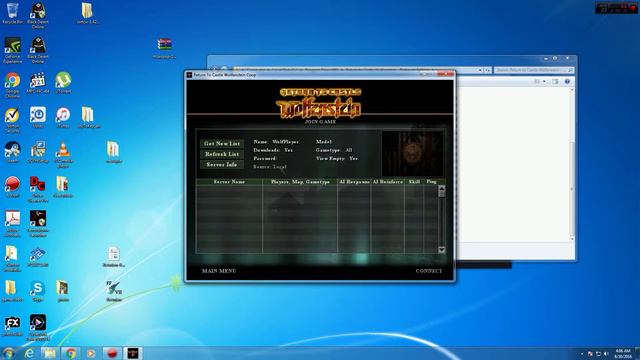This screenshot has height=360, width=640.
Task: Open the Windows Start menu
Action: coord(8,353)
